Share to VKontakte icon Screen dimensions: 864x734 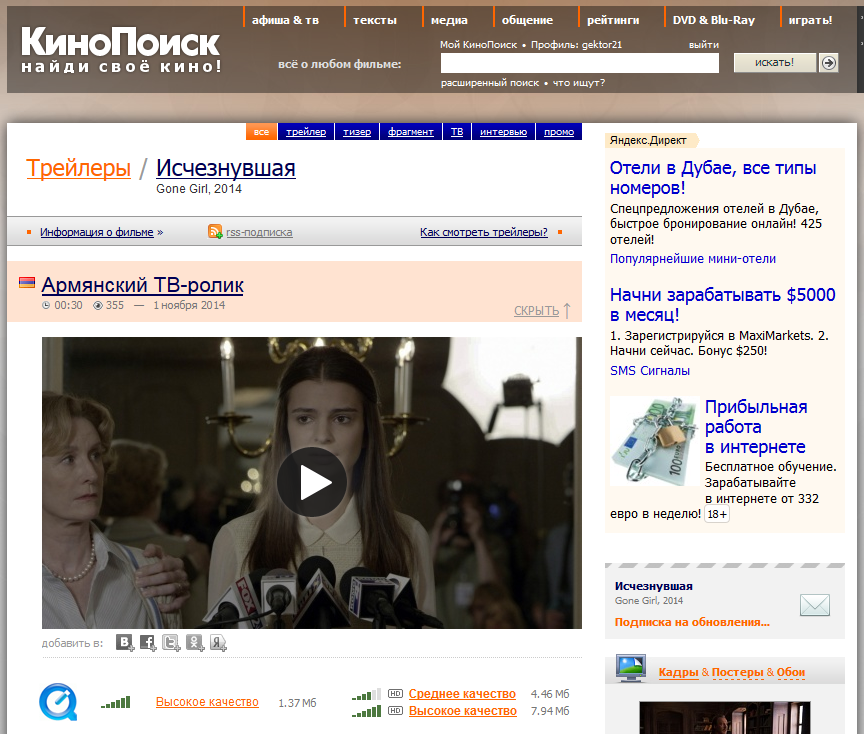click(125, 643)
